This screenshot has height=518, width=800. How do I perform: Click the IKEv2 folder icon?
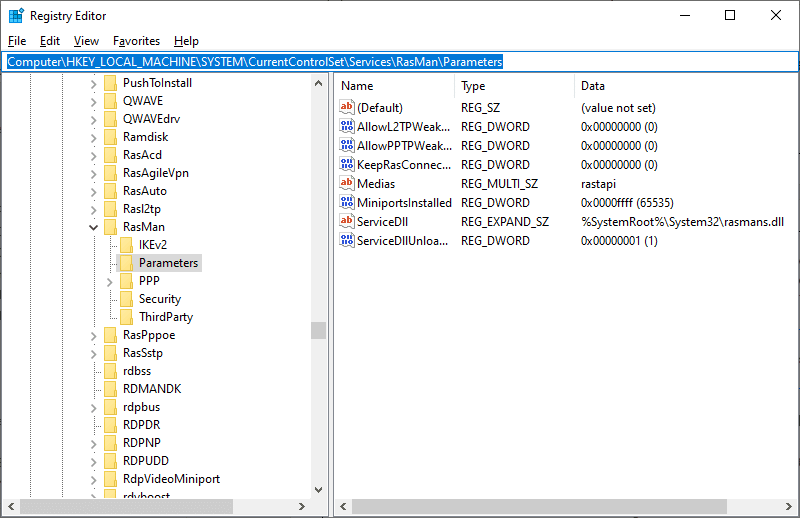click(127, 245)
